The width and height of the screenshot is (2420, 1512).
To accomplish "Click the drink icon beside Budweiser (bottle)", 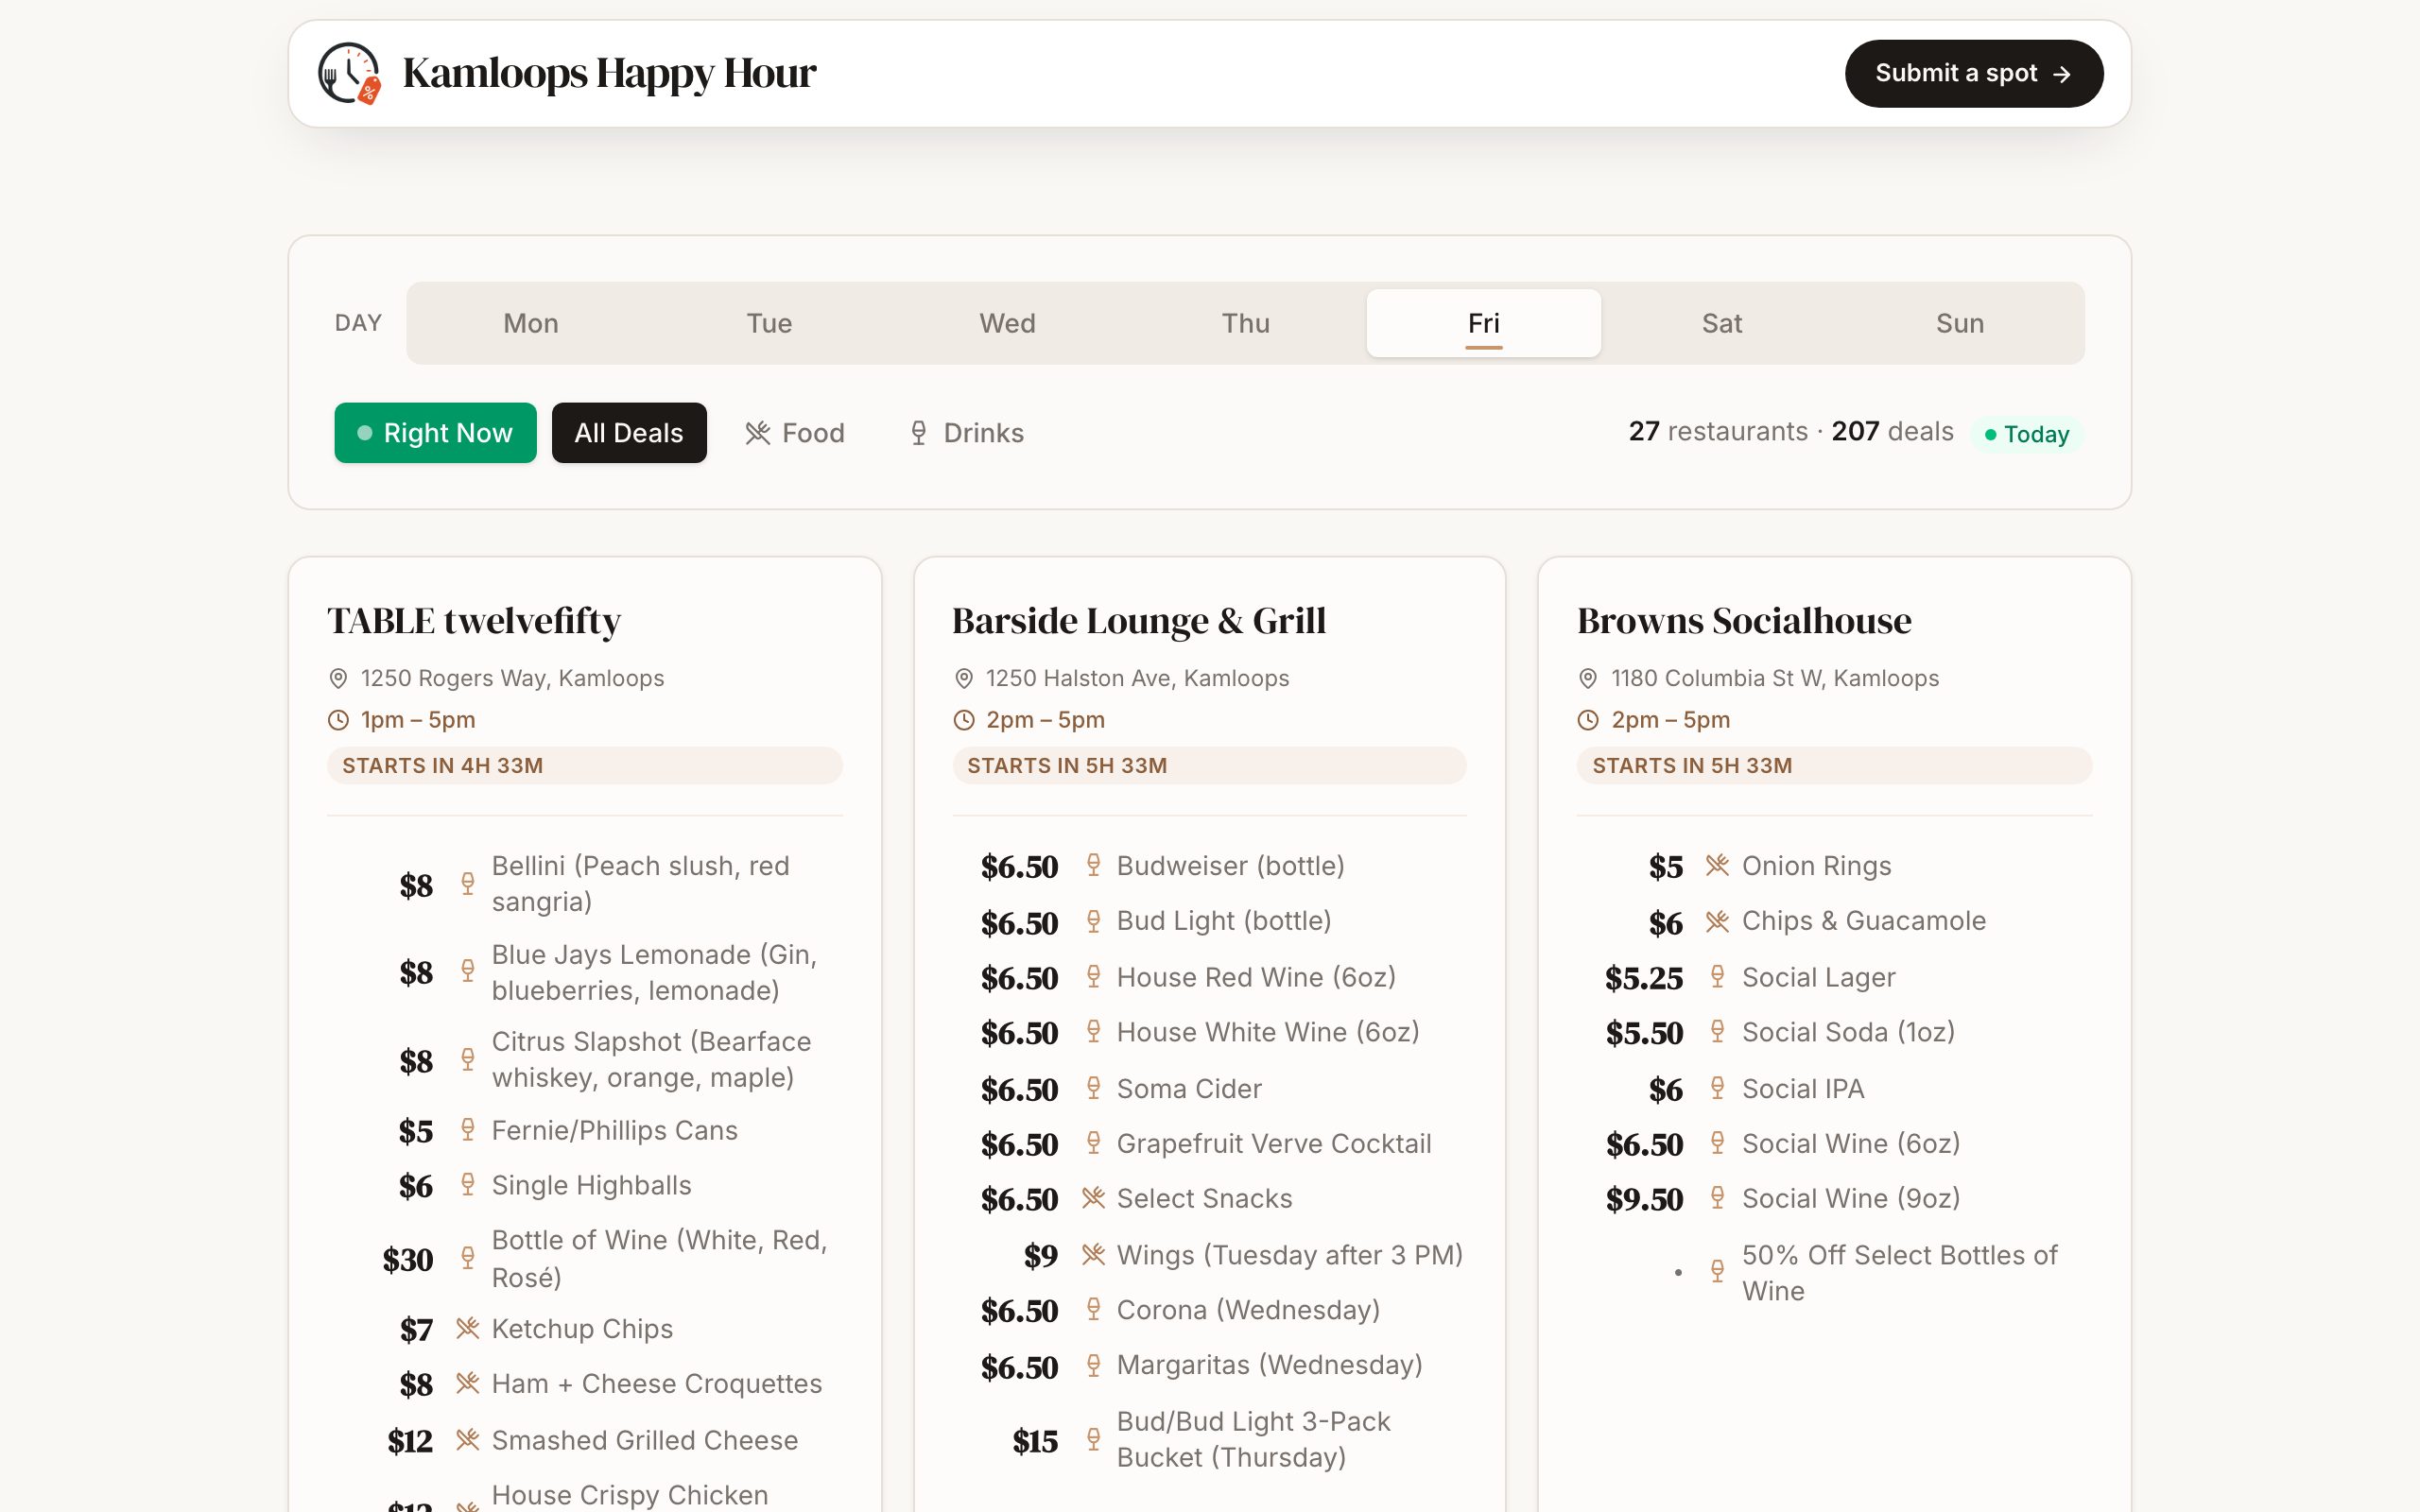I will [x=1093, y=865].
